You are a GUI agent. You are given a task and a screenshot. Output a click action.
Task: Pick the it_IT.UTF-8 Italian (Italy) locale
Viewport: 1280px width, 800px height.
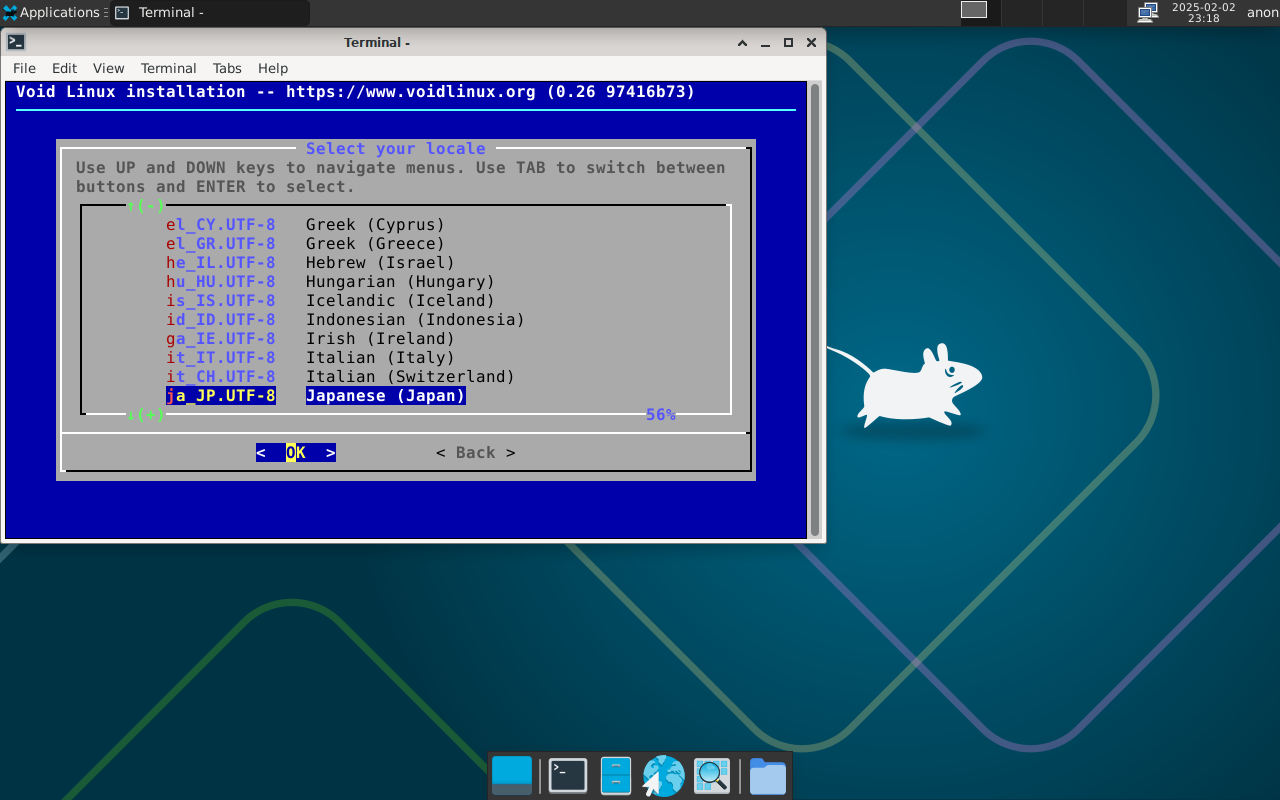click(311, 358)
